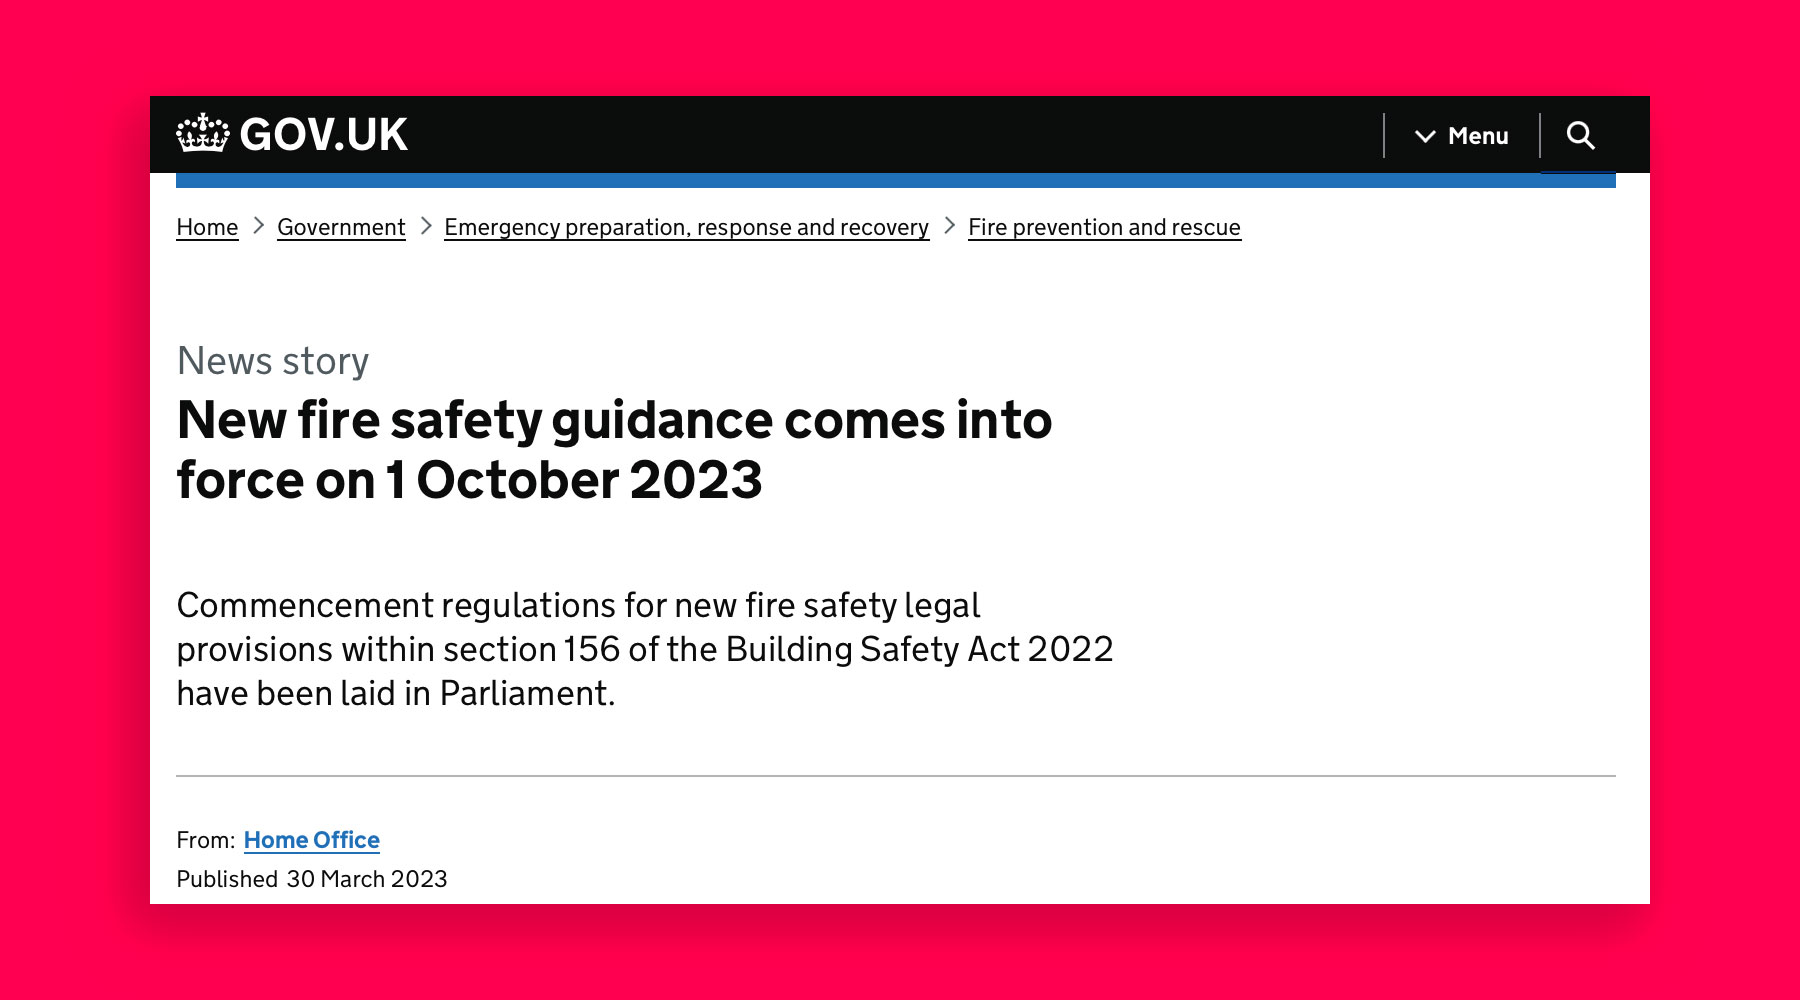
Task: Click the From: label text
Action: (206, 840)
